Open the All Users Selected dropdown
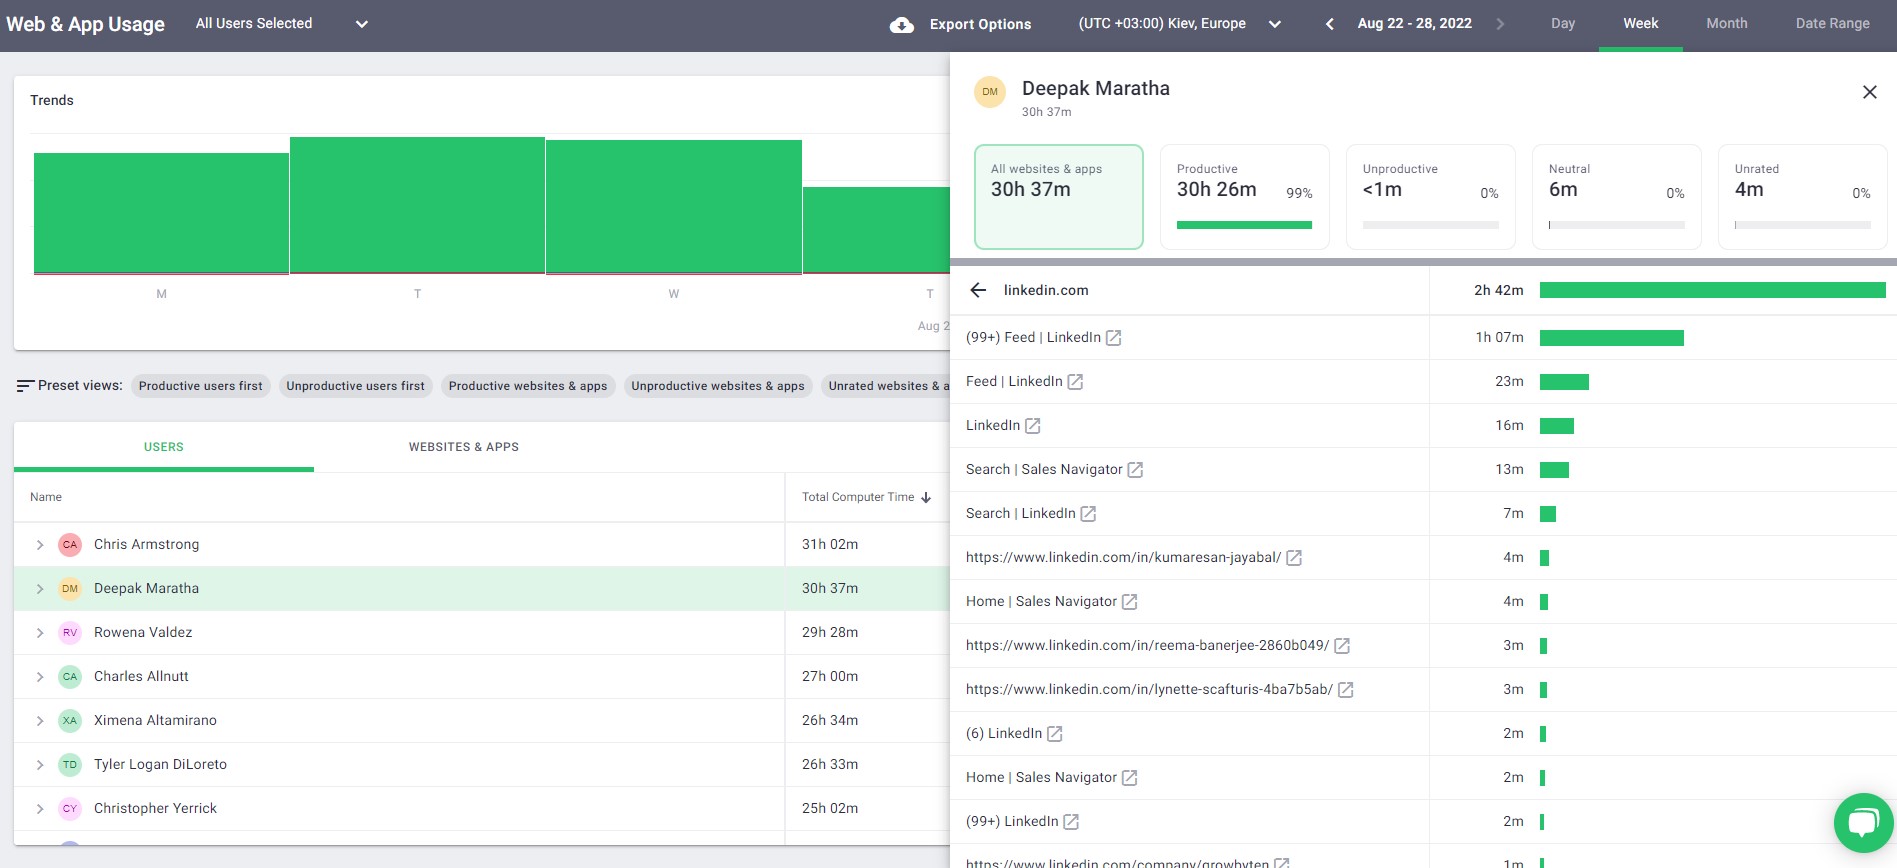 (282, 24)
